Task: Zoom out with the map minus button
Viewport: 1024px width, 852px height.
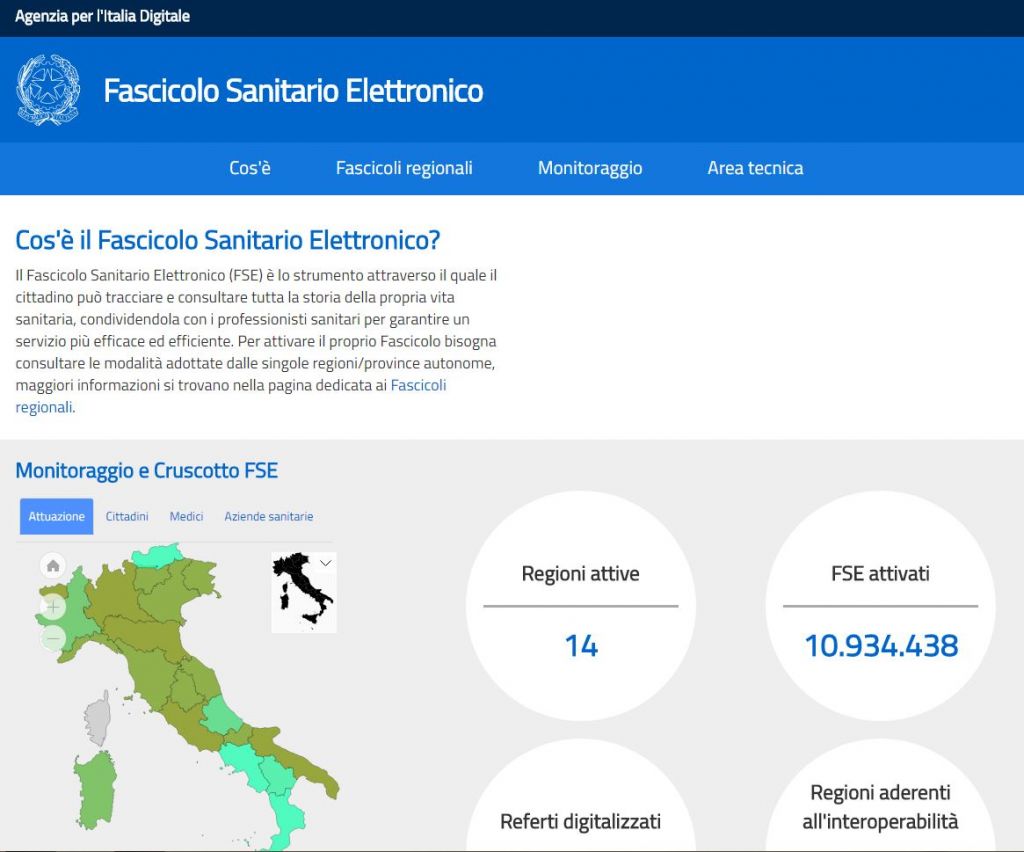Action: 53,638
